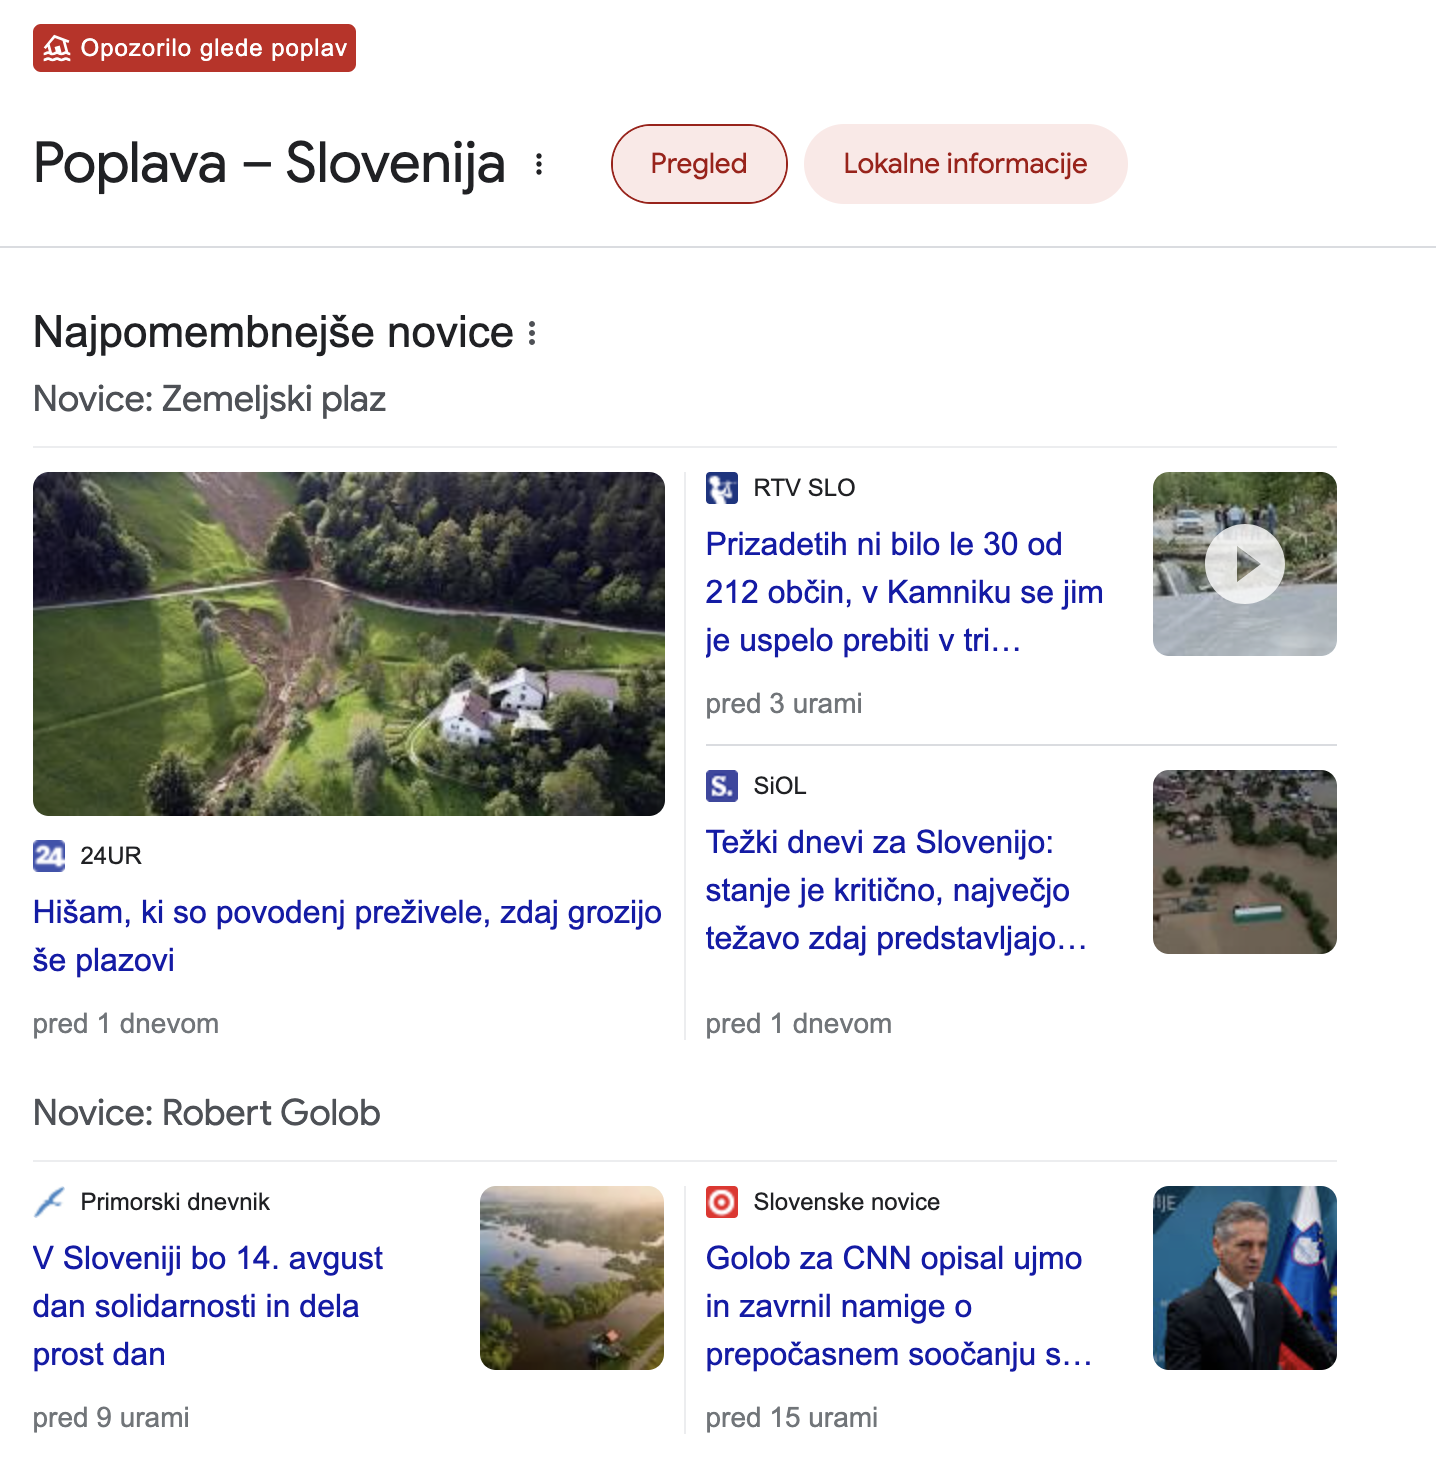
Task: Open the SiOL flooded village thumbnail
Action: [1244, 862]
